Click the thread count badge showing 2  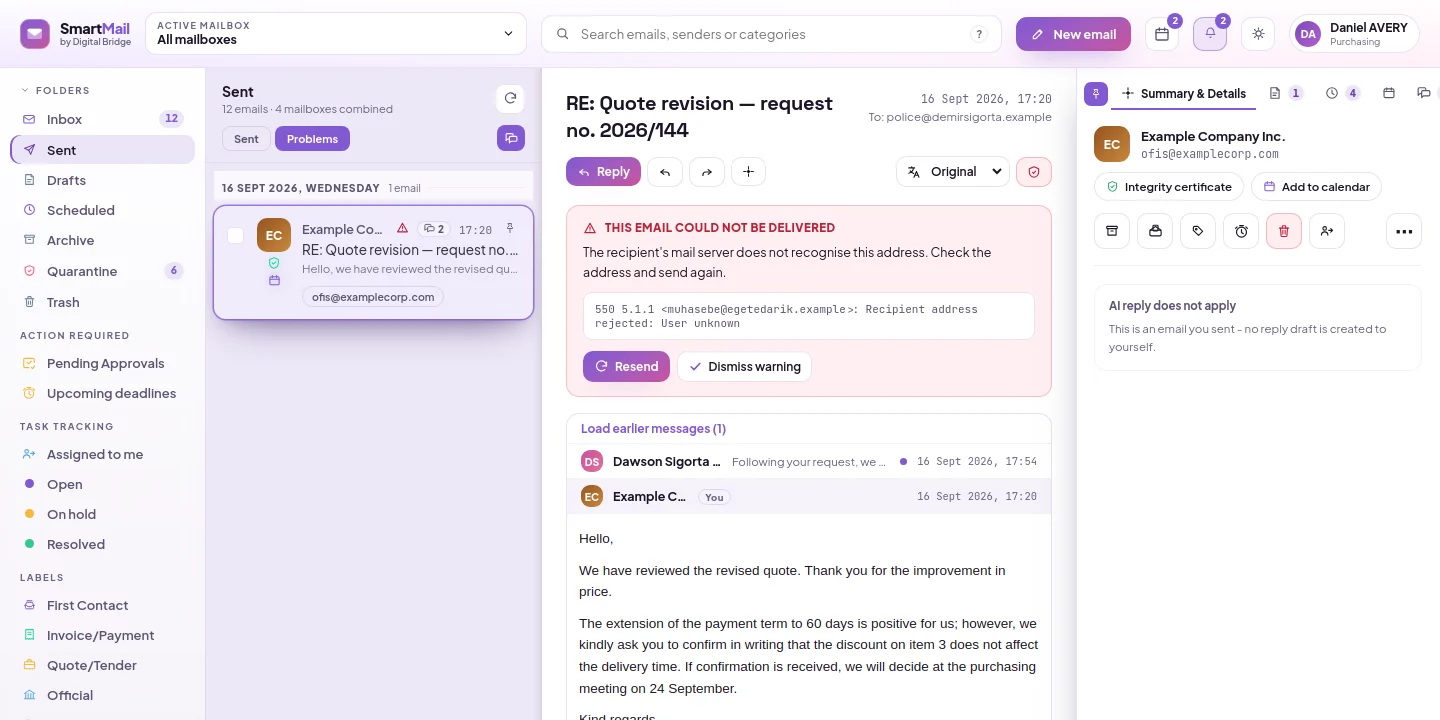click(x=433, y=229)
